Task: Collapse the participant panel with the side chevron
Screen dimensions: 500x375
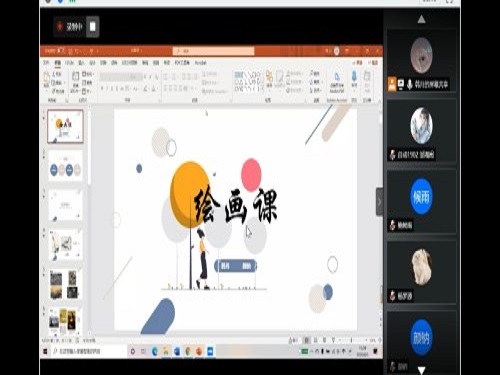Action: [x=379, y=201]
